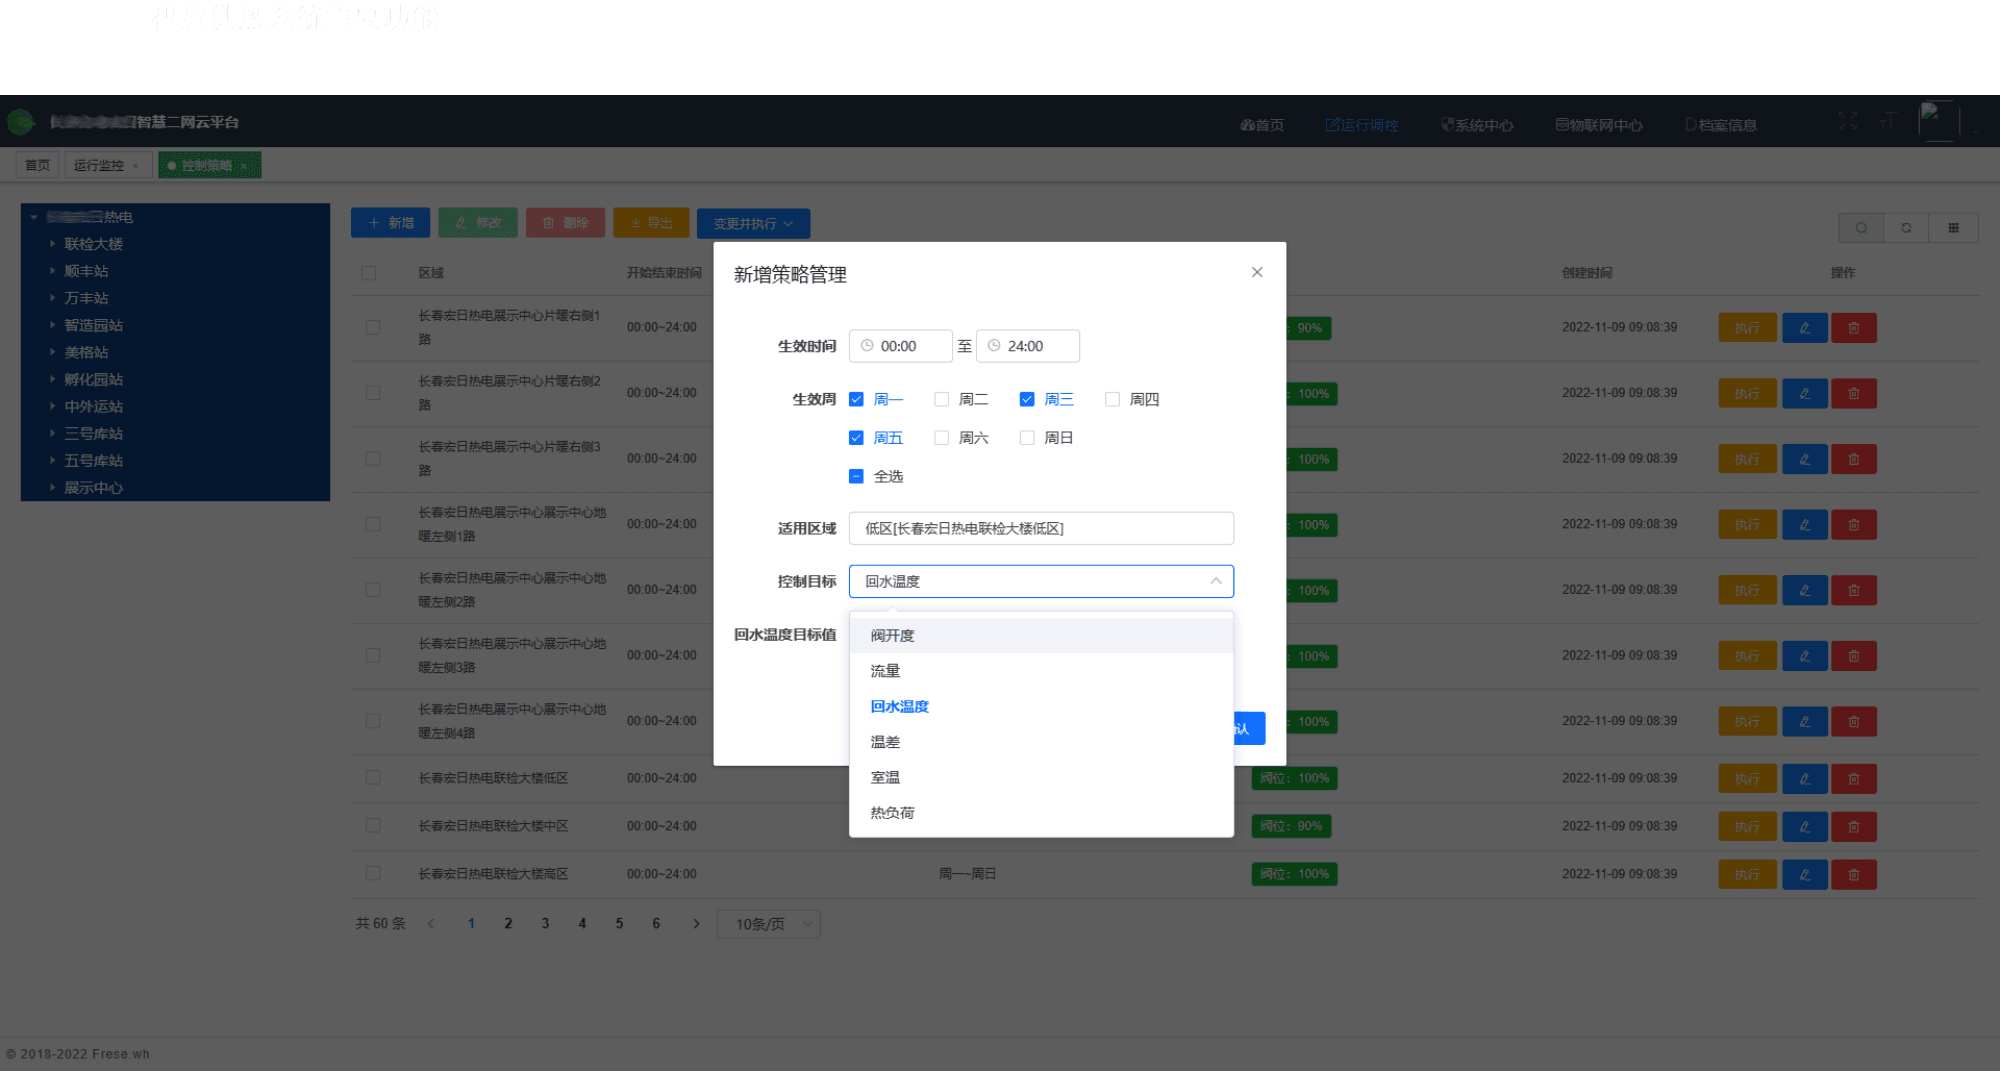
Task: Select 阀开度 from the dropdown list
Action: (1041, 635)
